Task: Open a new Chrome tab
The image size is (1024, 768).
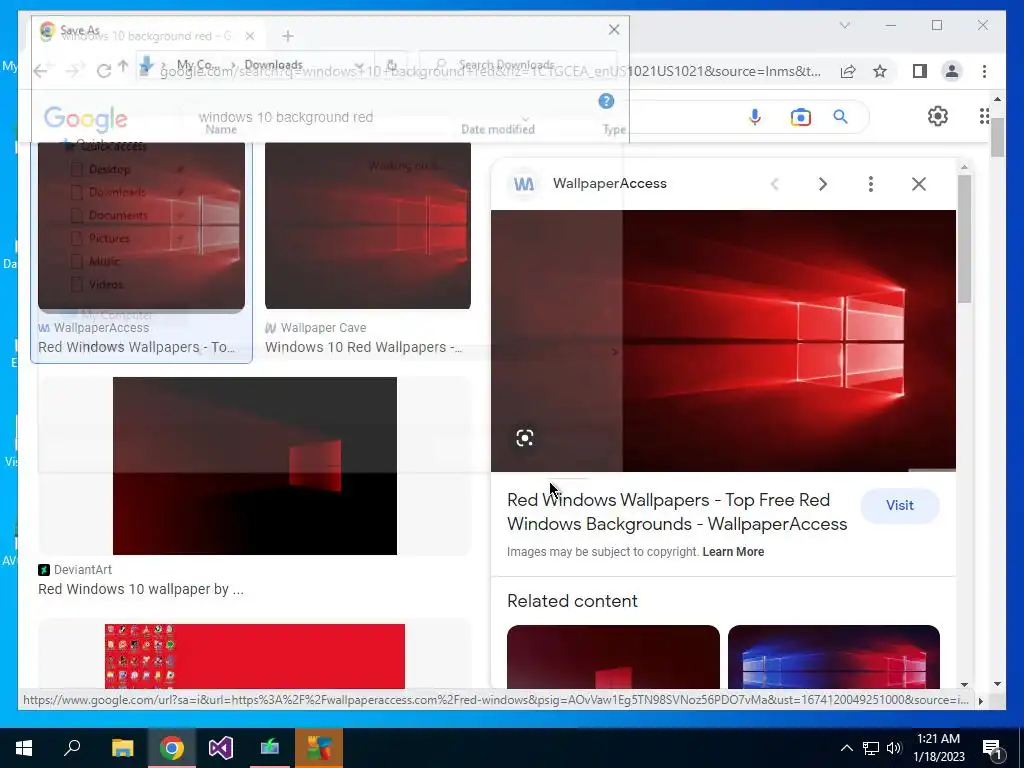Action: pyautogui.click(x=288, y=36)
